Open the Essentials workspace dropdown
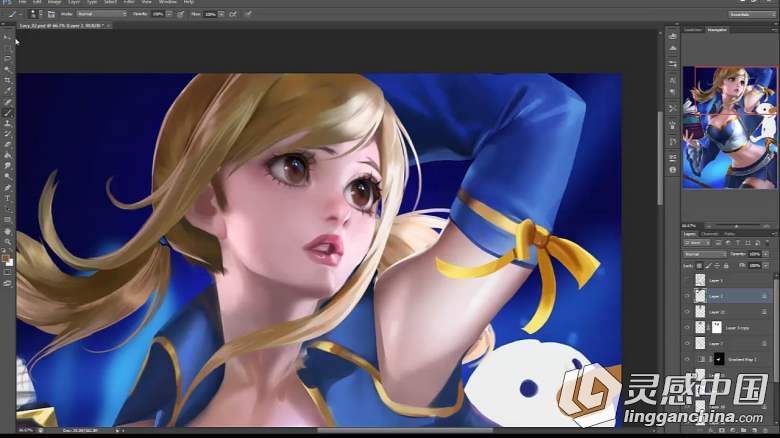Image resolution: width=780 pixels, height=438 pixels. pos(752,14)
